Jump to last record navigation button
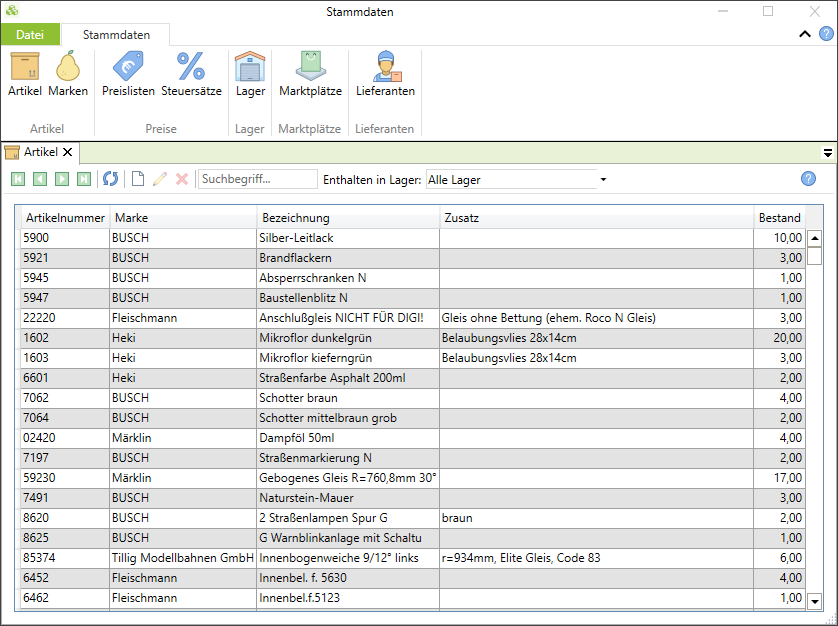Screen dimensions: 838x626 84,179
